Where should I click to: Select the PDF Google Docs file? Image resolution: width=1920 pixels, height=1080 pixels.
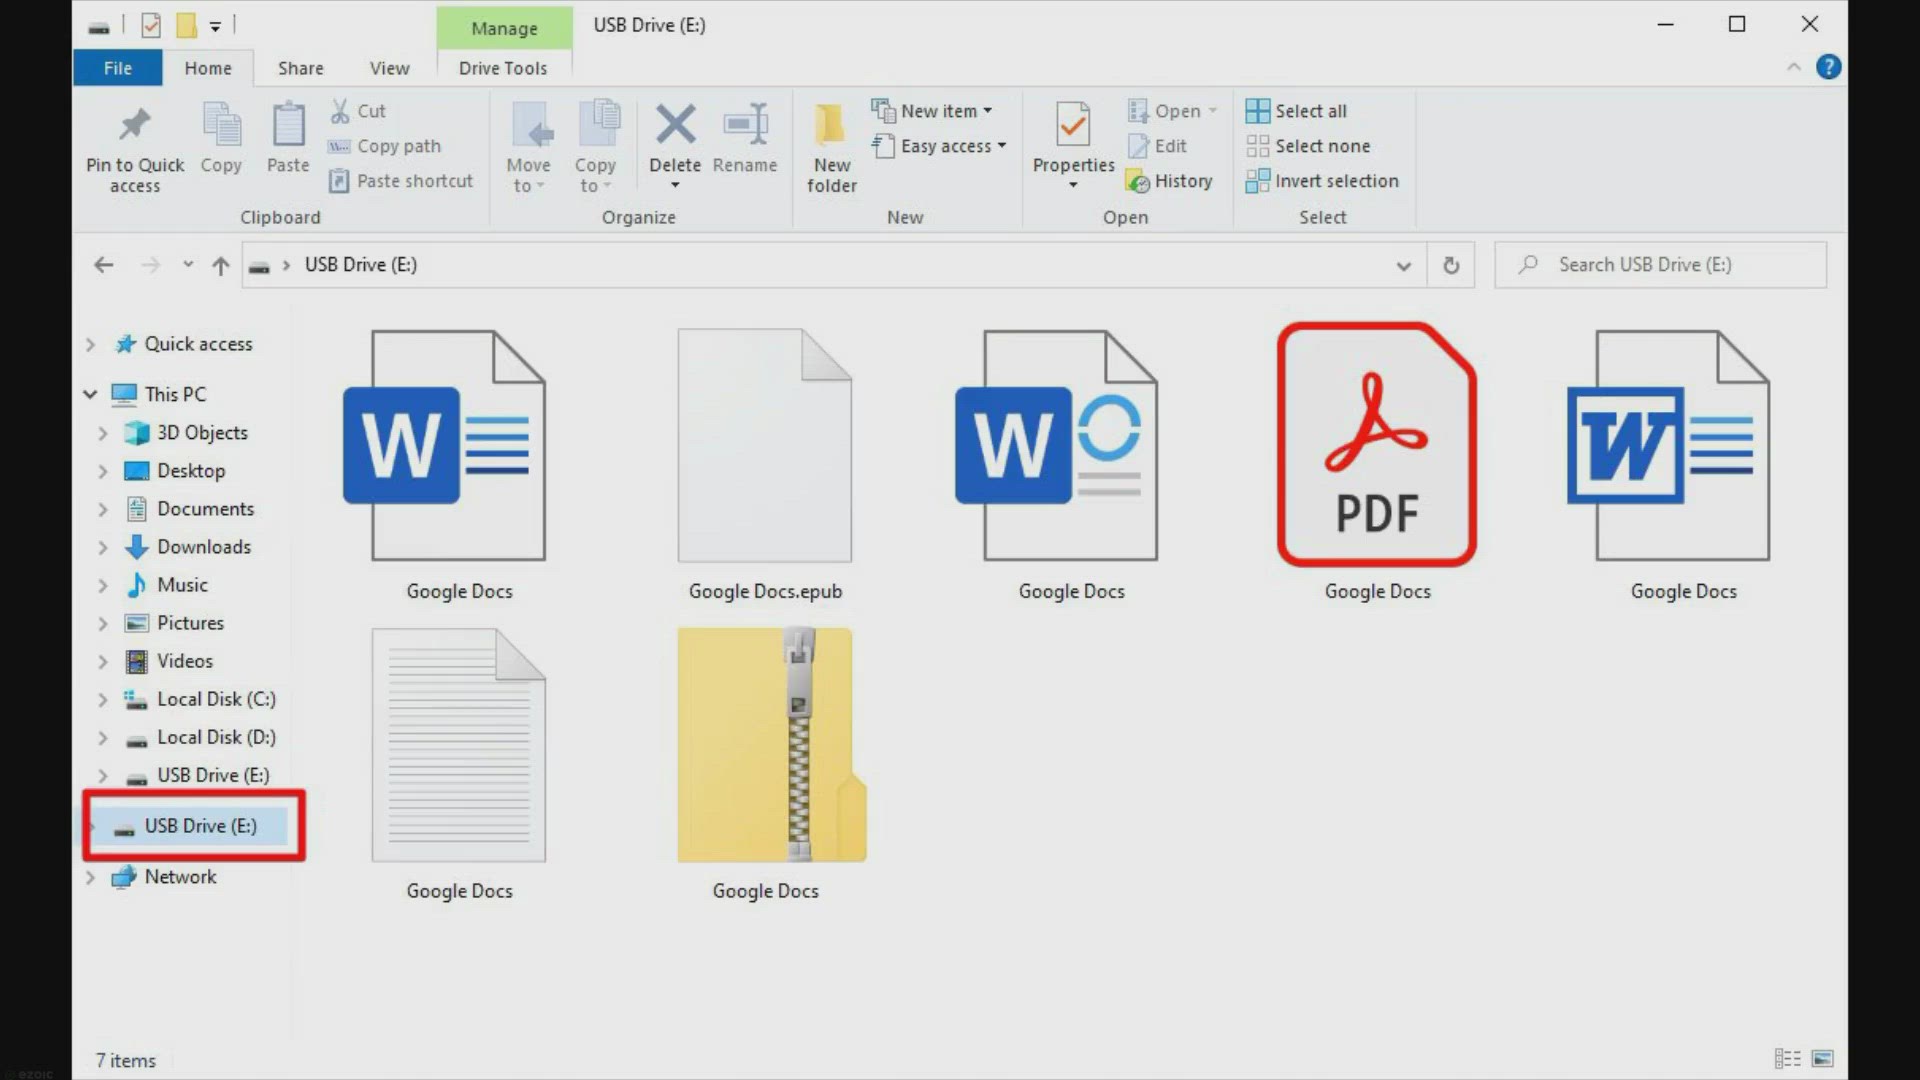point(1377,463)
